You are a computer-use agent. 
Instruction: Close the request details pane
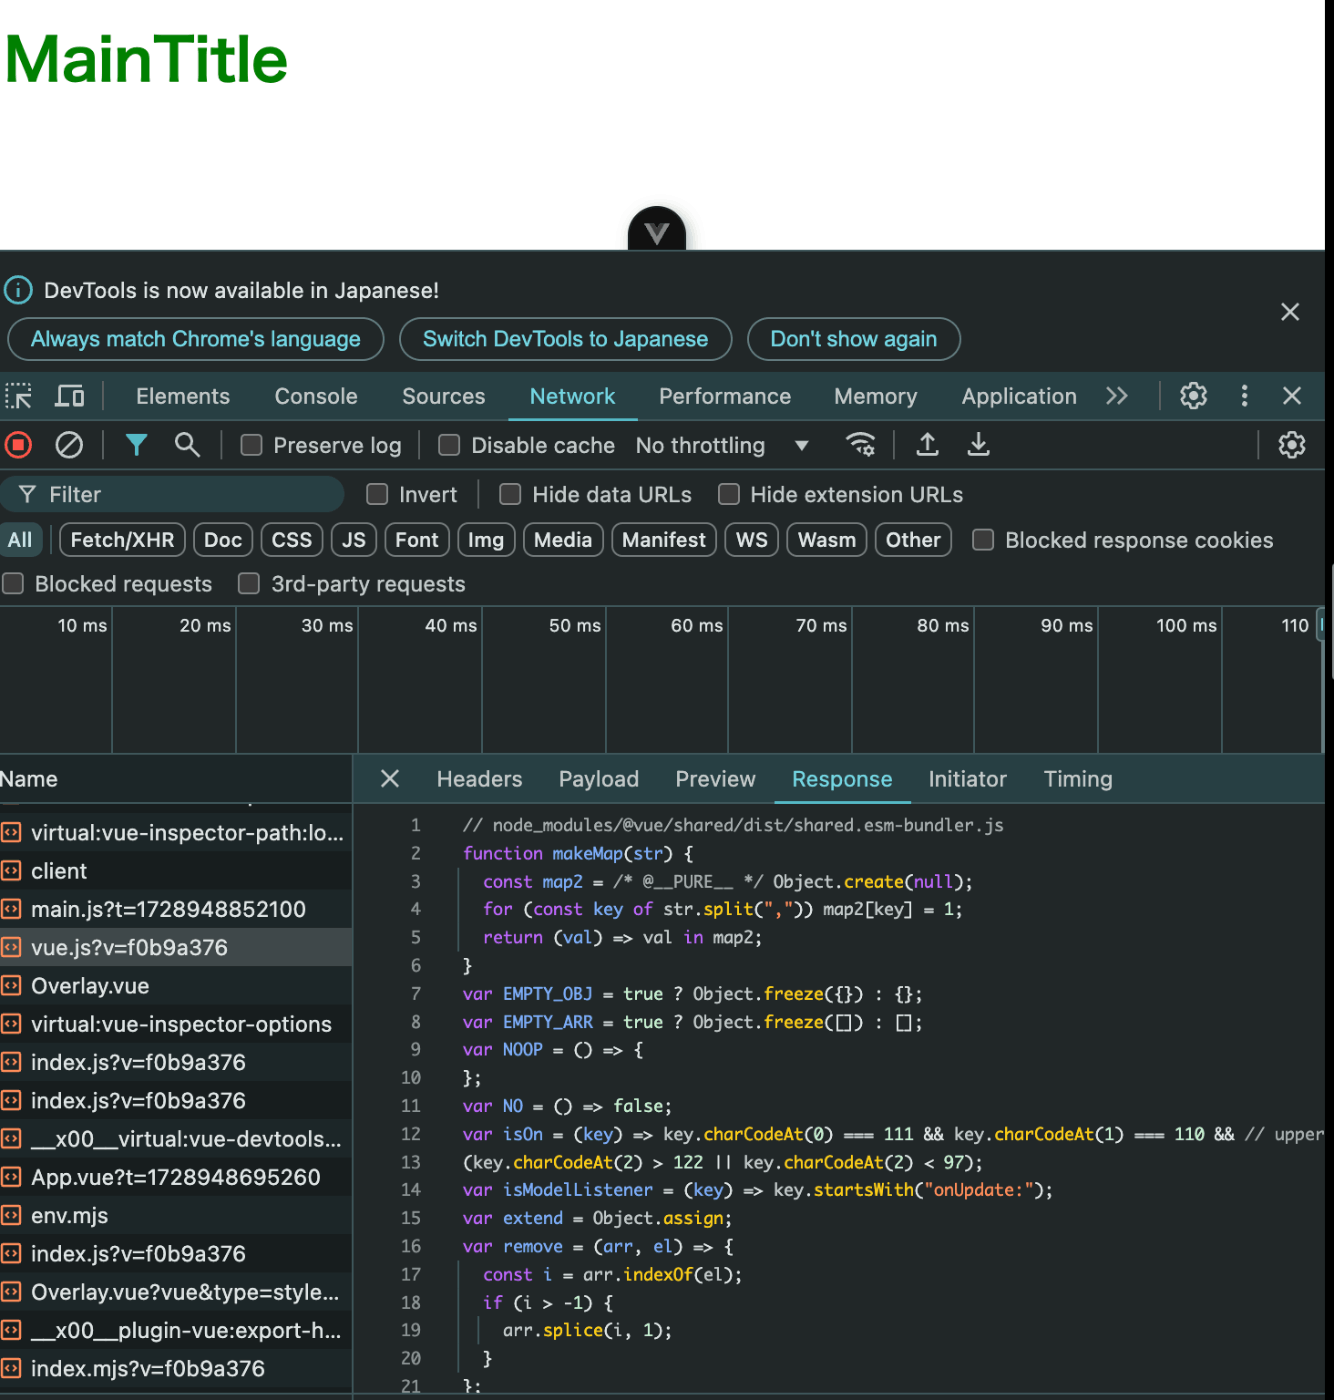390,779
